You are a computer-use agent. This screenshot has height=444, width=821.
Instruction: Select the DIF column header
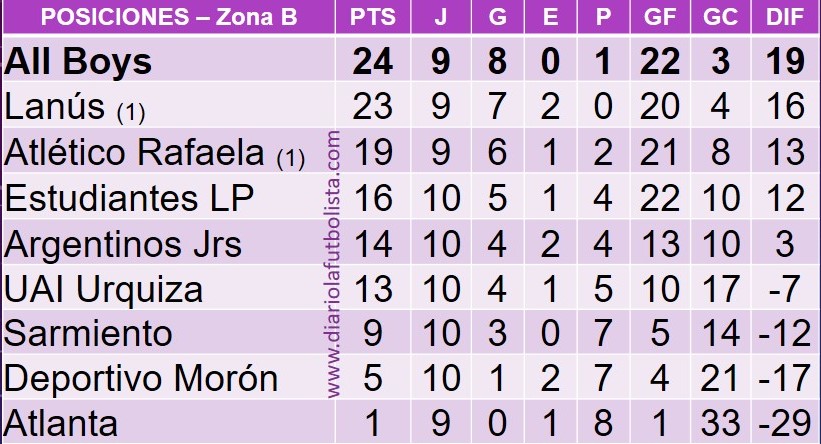pyautogui.click(x=785, y=17)
